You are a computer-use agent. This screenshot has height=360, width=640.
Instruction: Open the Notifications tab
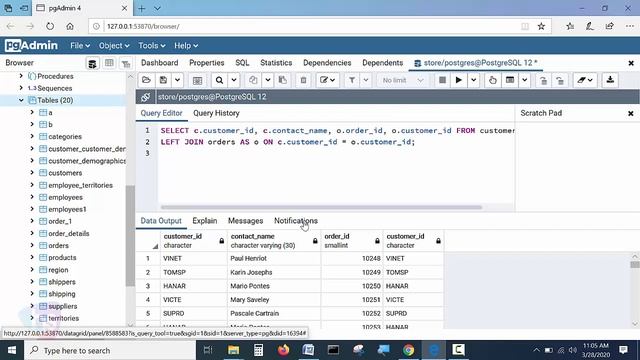[296, 221]
